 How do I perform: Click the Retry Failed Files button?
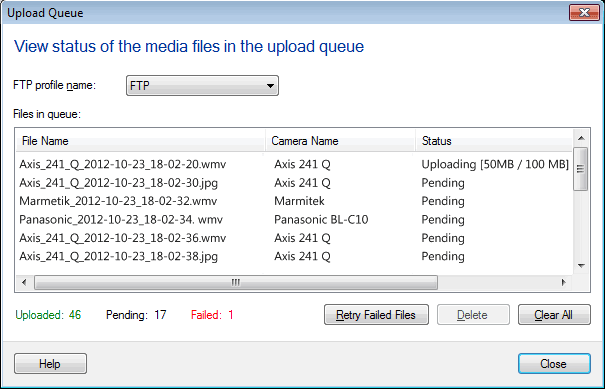click(376, 315)
